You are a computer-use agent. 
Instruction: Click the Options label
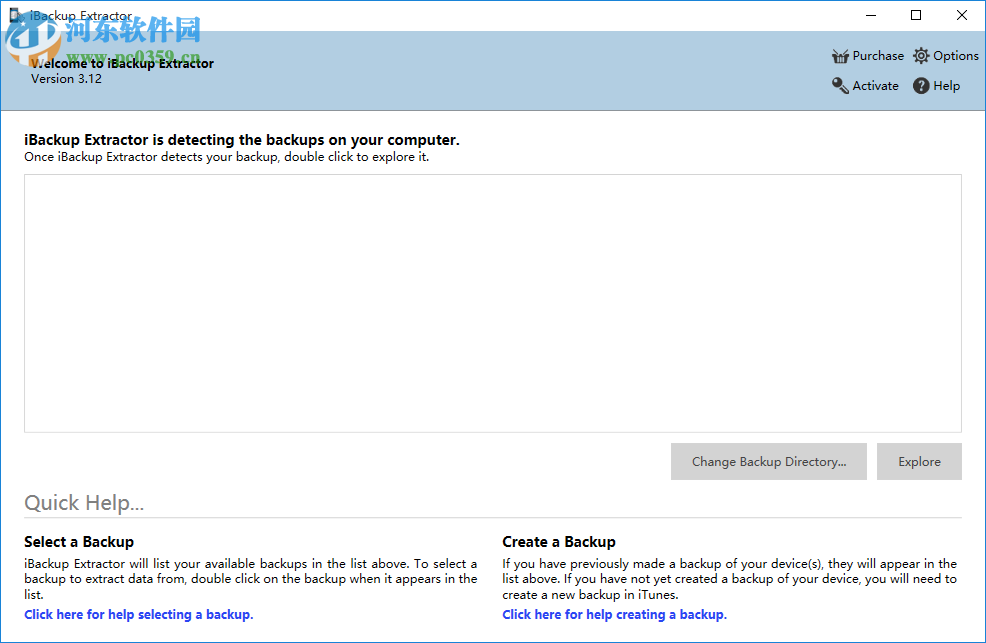coord(954,55)
